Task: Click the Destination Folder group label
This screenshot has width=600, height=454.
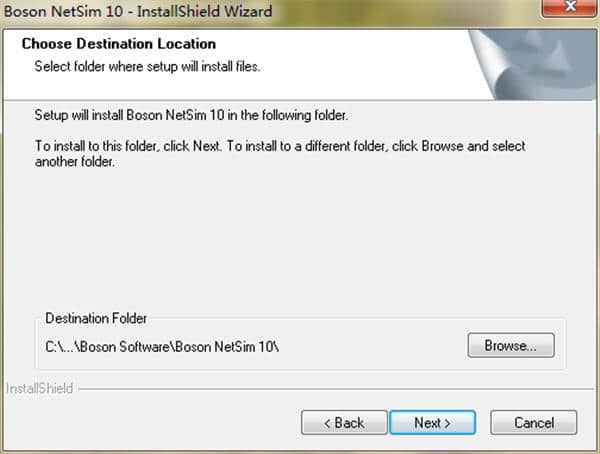Action: click(x=96, y=318)
